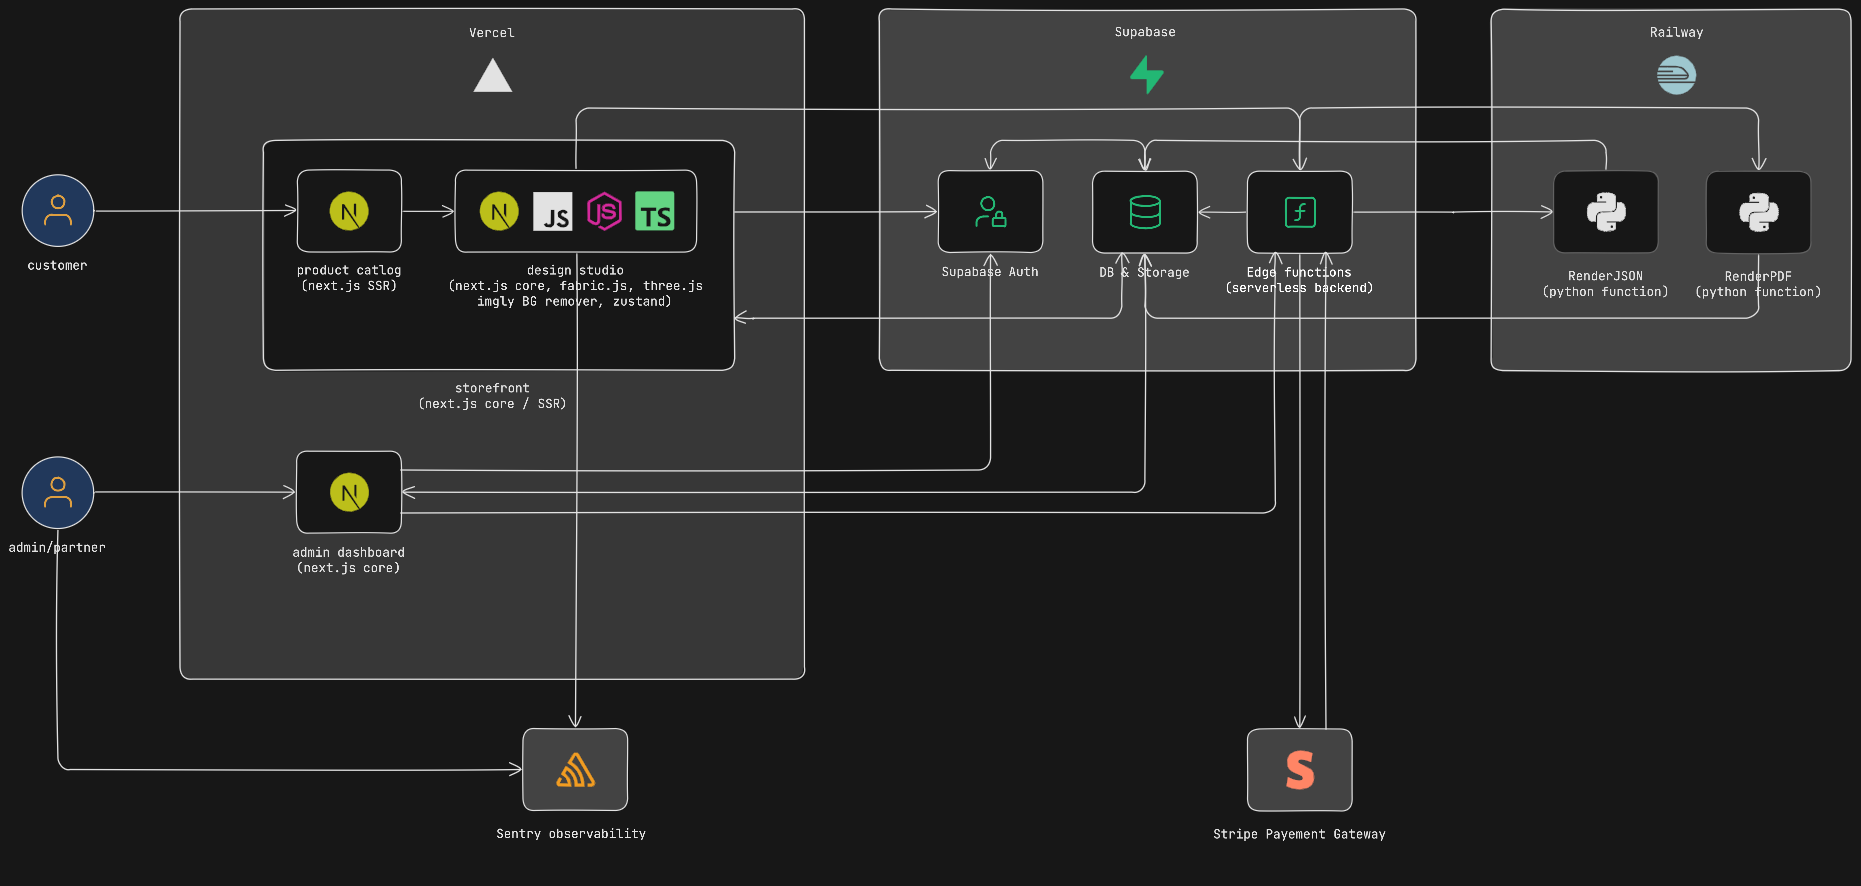Click the "admin/partner" label

57,547
